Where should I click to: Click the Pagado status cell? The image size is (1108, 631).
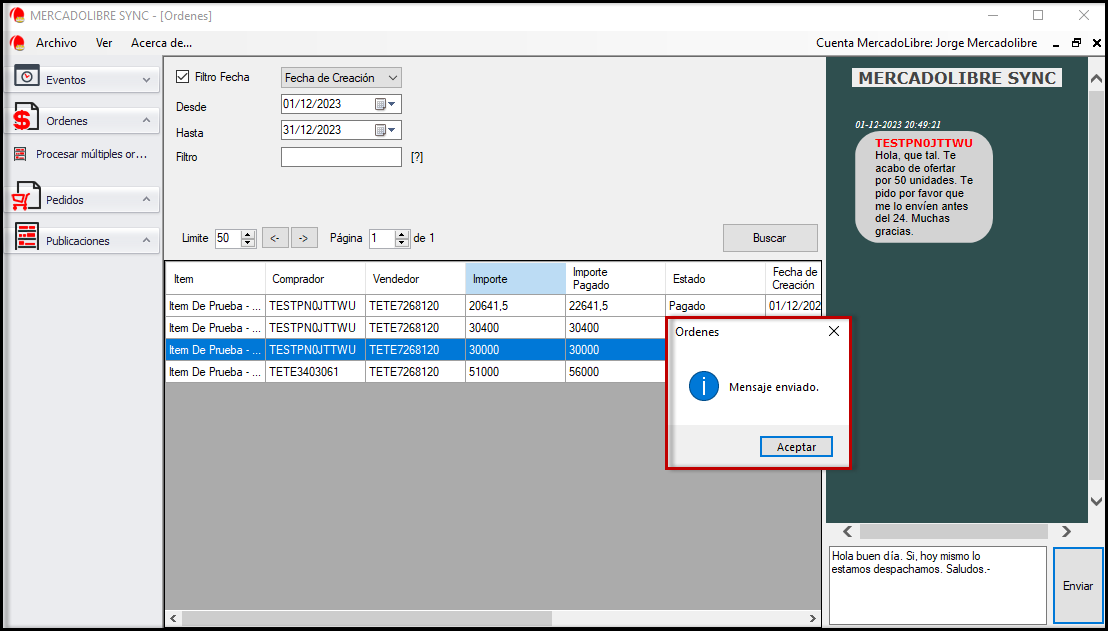pos(715,306)
